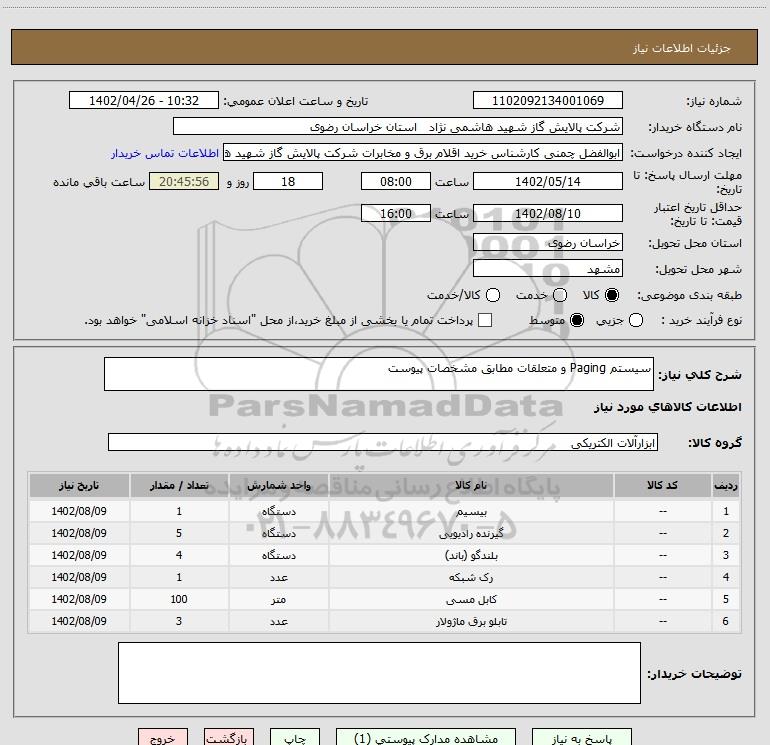Click the buyer organization name field

pos(398,126)
